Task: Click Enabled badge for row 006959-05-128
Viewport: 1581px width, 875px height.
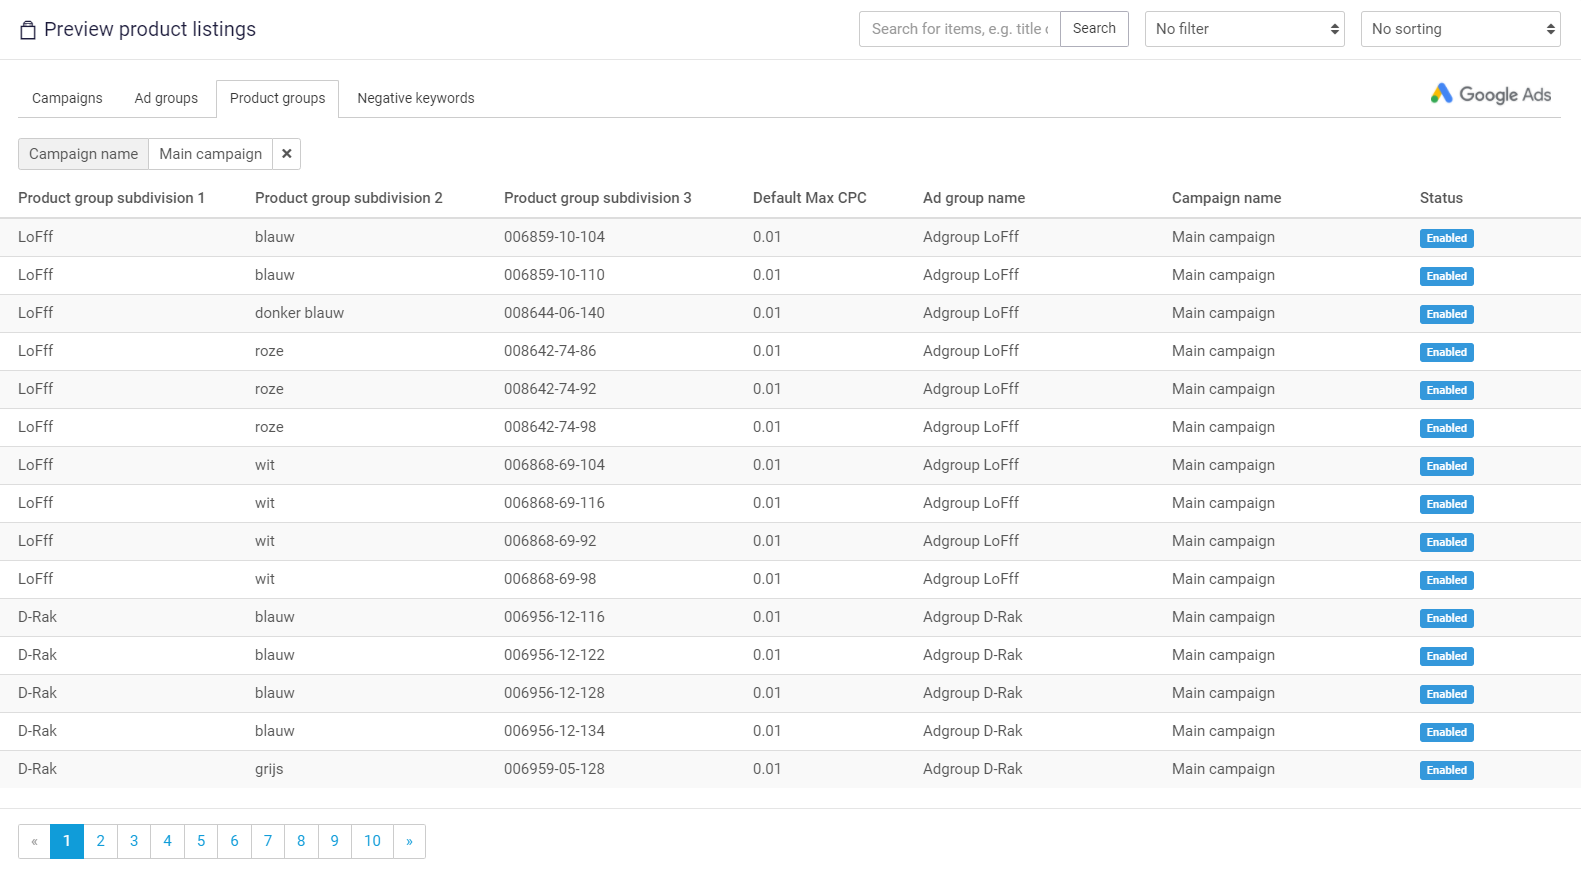Action: coord(1446,770)
